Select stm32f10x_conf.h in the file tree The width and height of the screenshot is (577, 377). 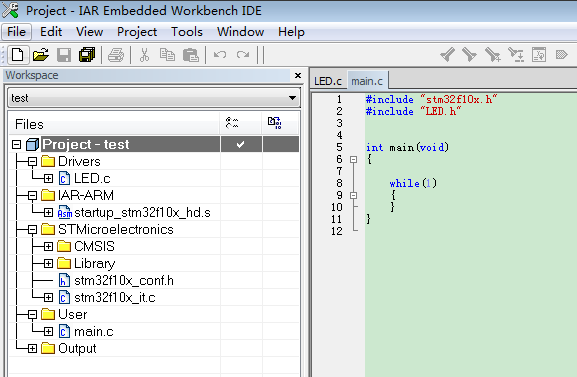tap(124, 281)
